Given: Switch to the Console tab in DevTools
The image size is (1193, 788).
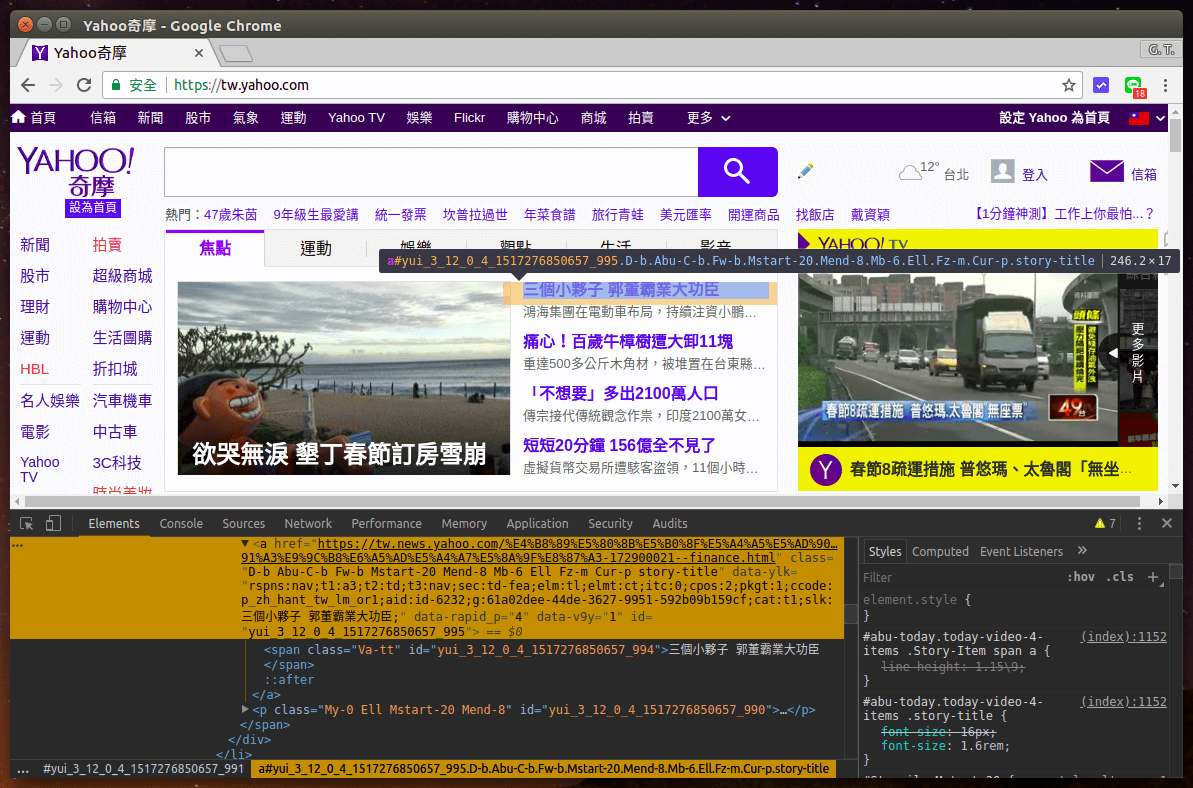Looking at the screenshot, I should [x=181, y=523].
